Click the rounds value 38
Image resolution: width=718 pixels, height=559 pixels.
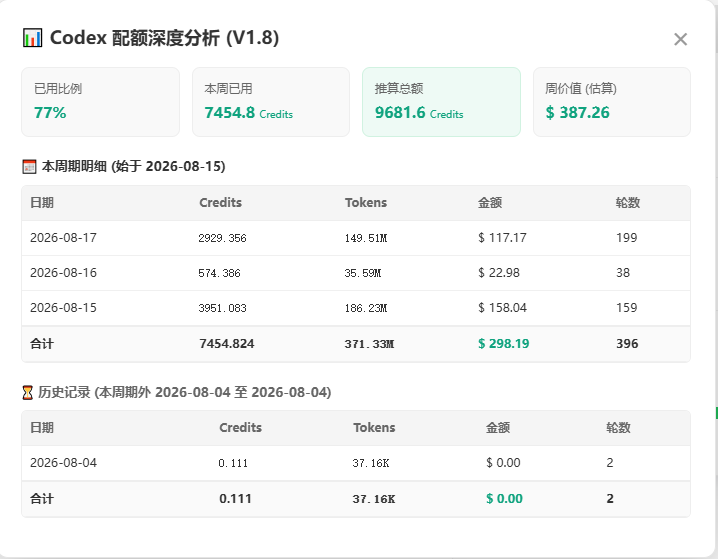pos(623,273)
